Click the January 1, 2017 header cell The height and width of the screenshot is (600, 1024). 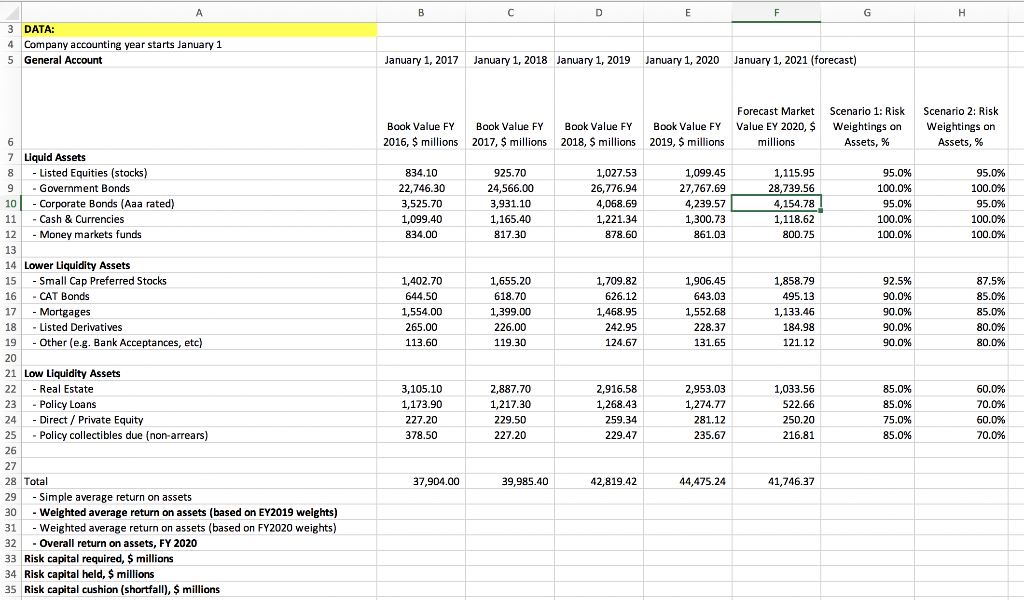[421, 60]
